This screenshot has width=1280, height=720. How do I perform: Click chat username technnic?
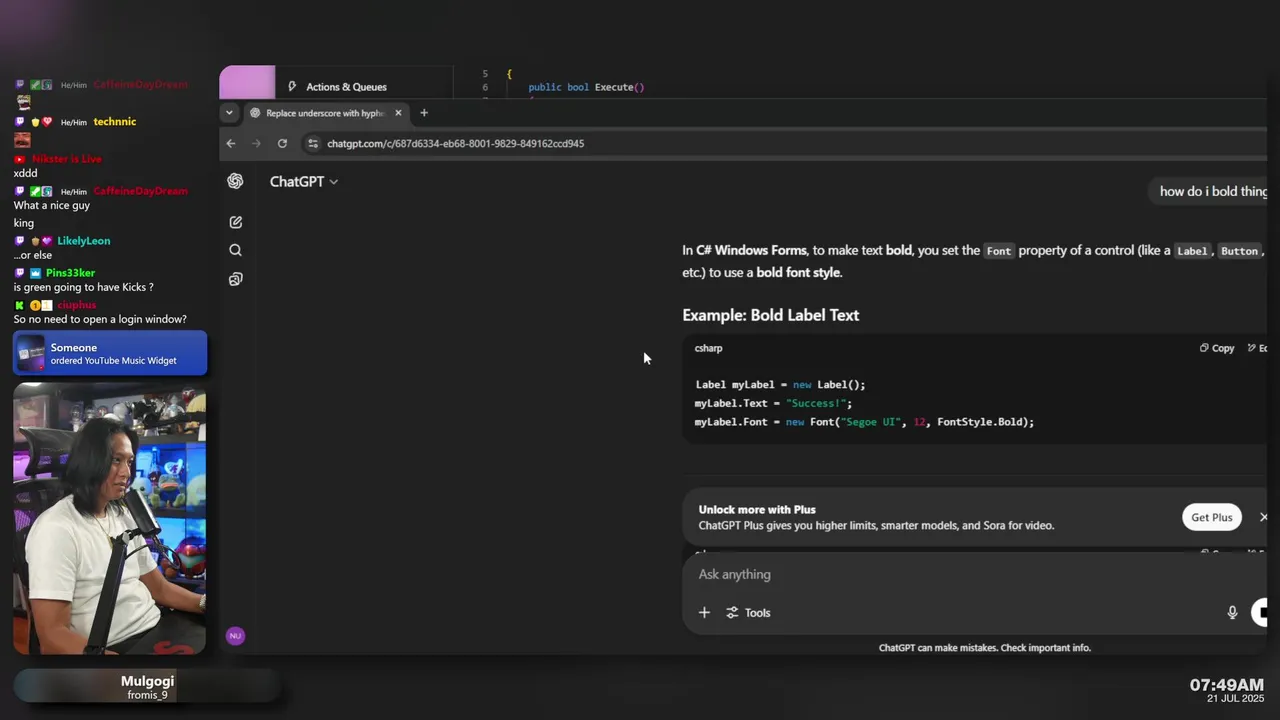pos(114,122)
